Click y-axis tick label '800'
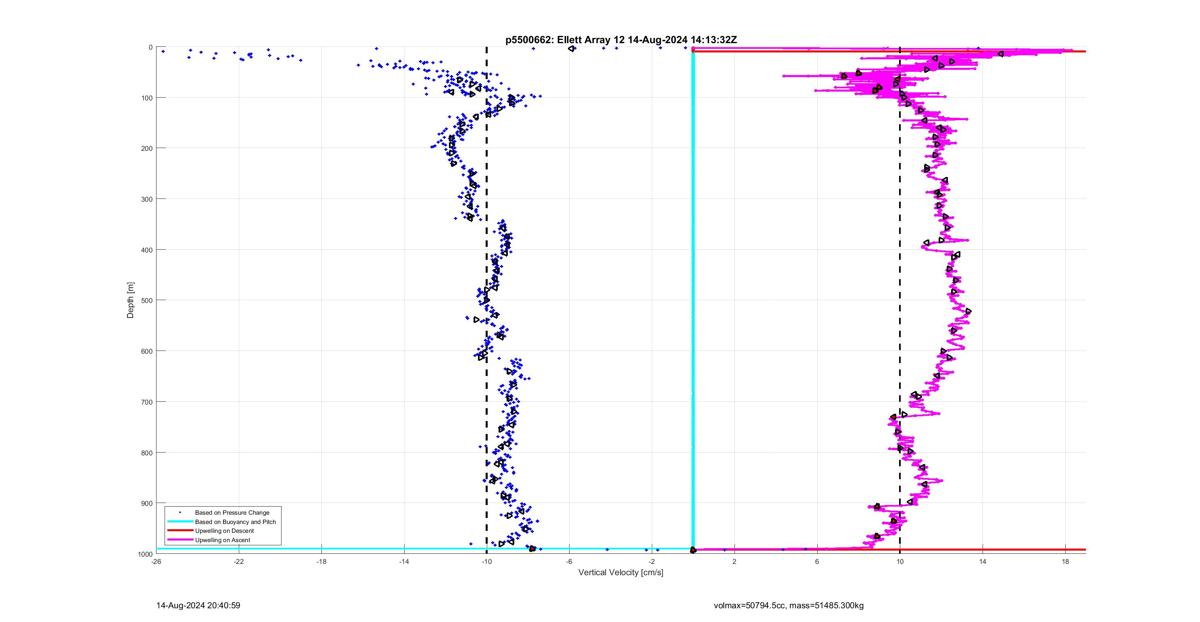 point(145,453)
